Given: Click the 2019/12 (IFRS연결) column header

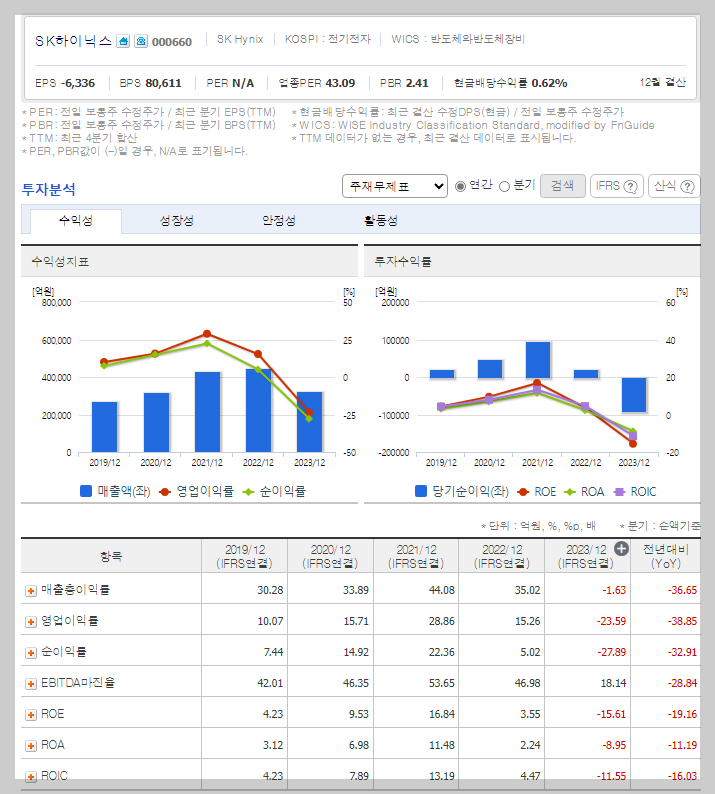Looking at the screenshot, I should 245,557.
